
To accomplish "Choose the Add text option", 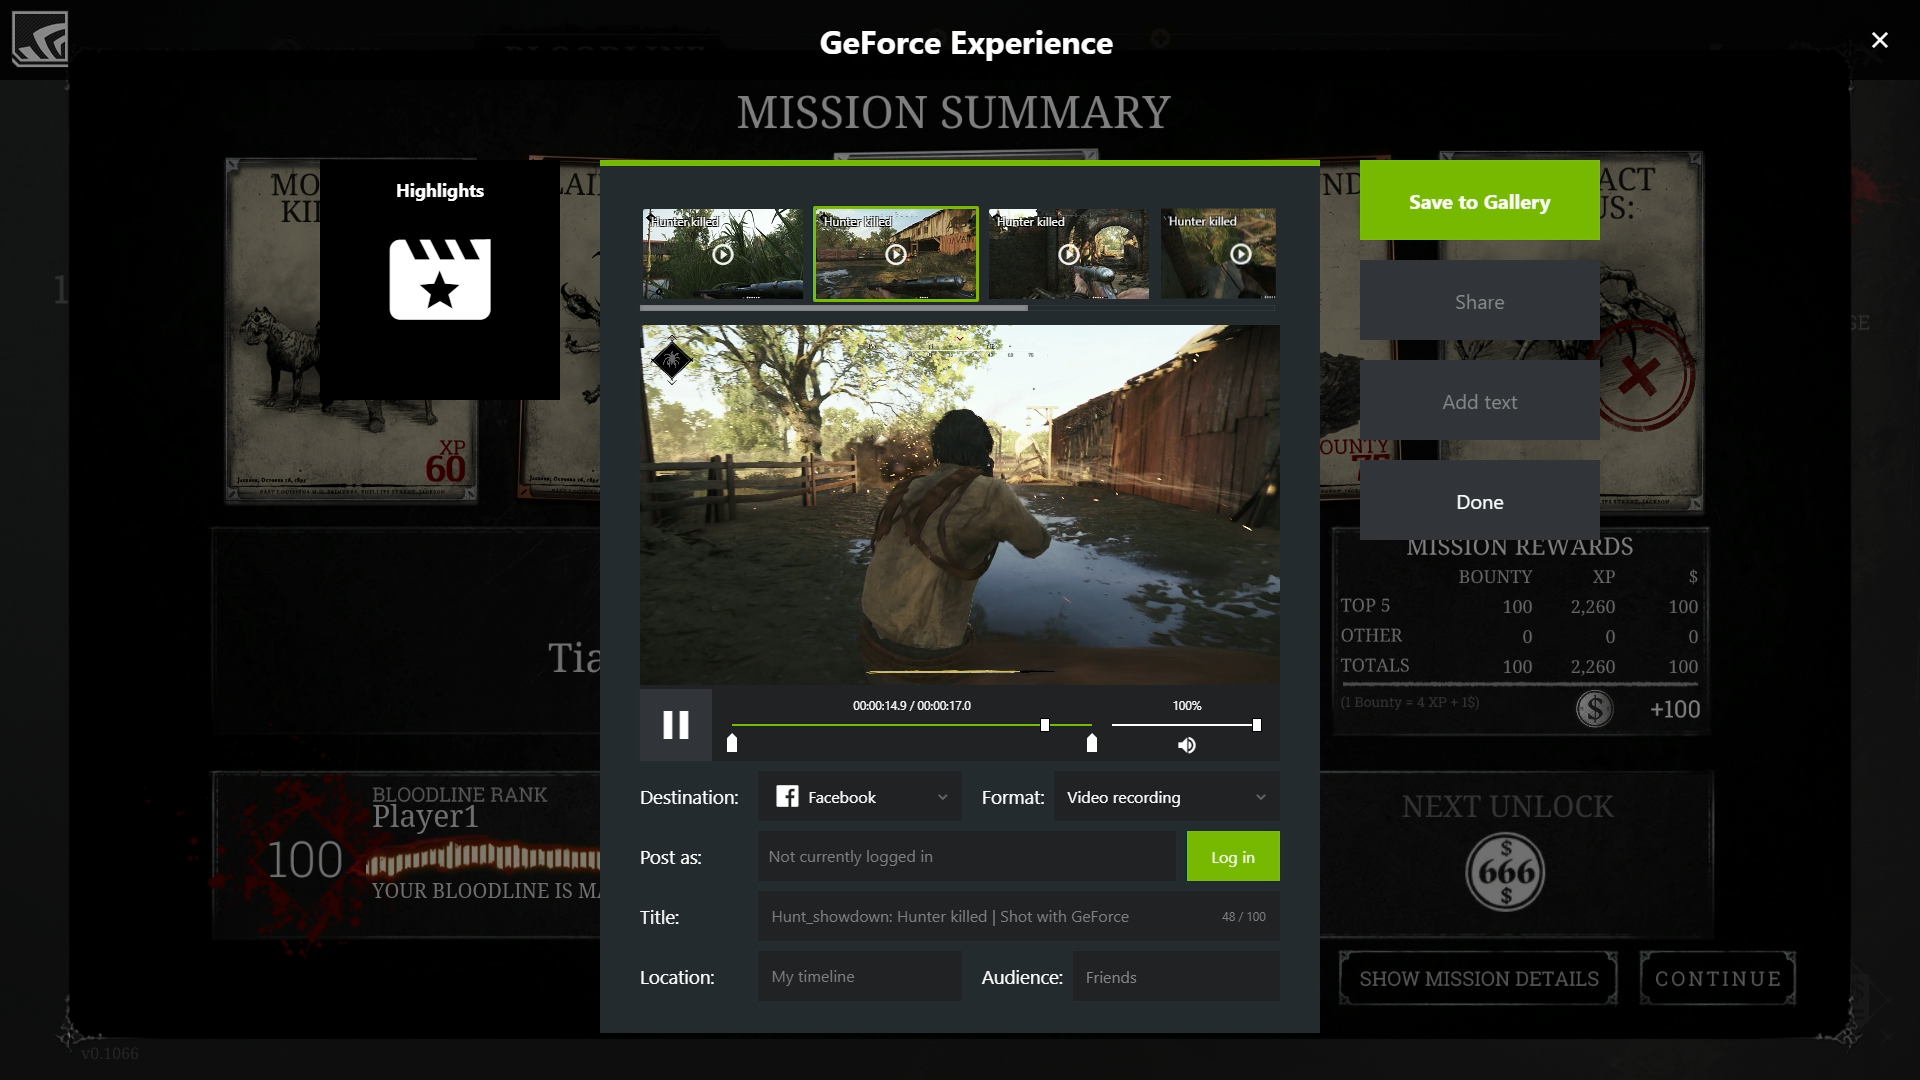I will click(1479, 401).
